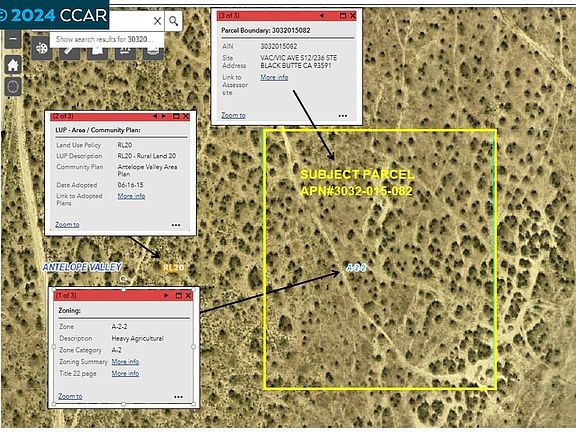576x432 pixels.
Task: Open the palette toolbar icon
Action: (42, 48)
